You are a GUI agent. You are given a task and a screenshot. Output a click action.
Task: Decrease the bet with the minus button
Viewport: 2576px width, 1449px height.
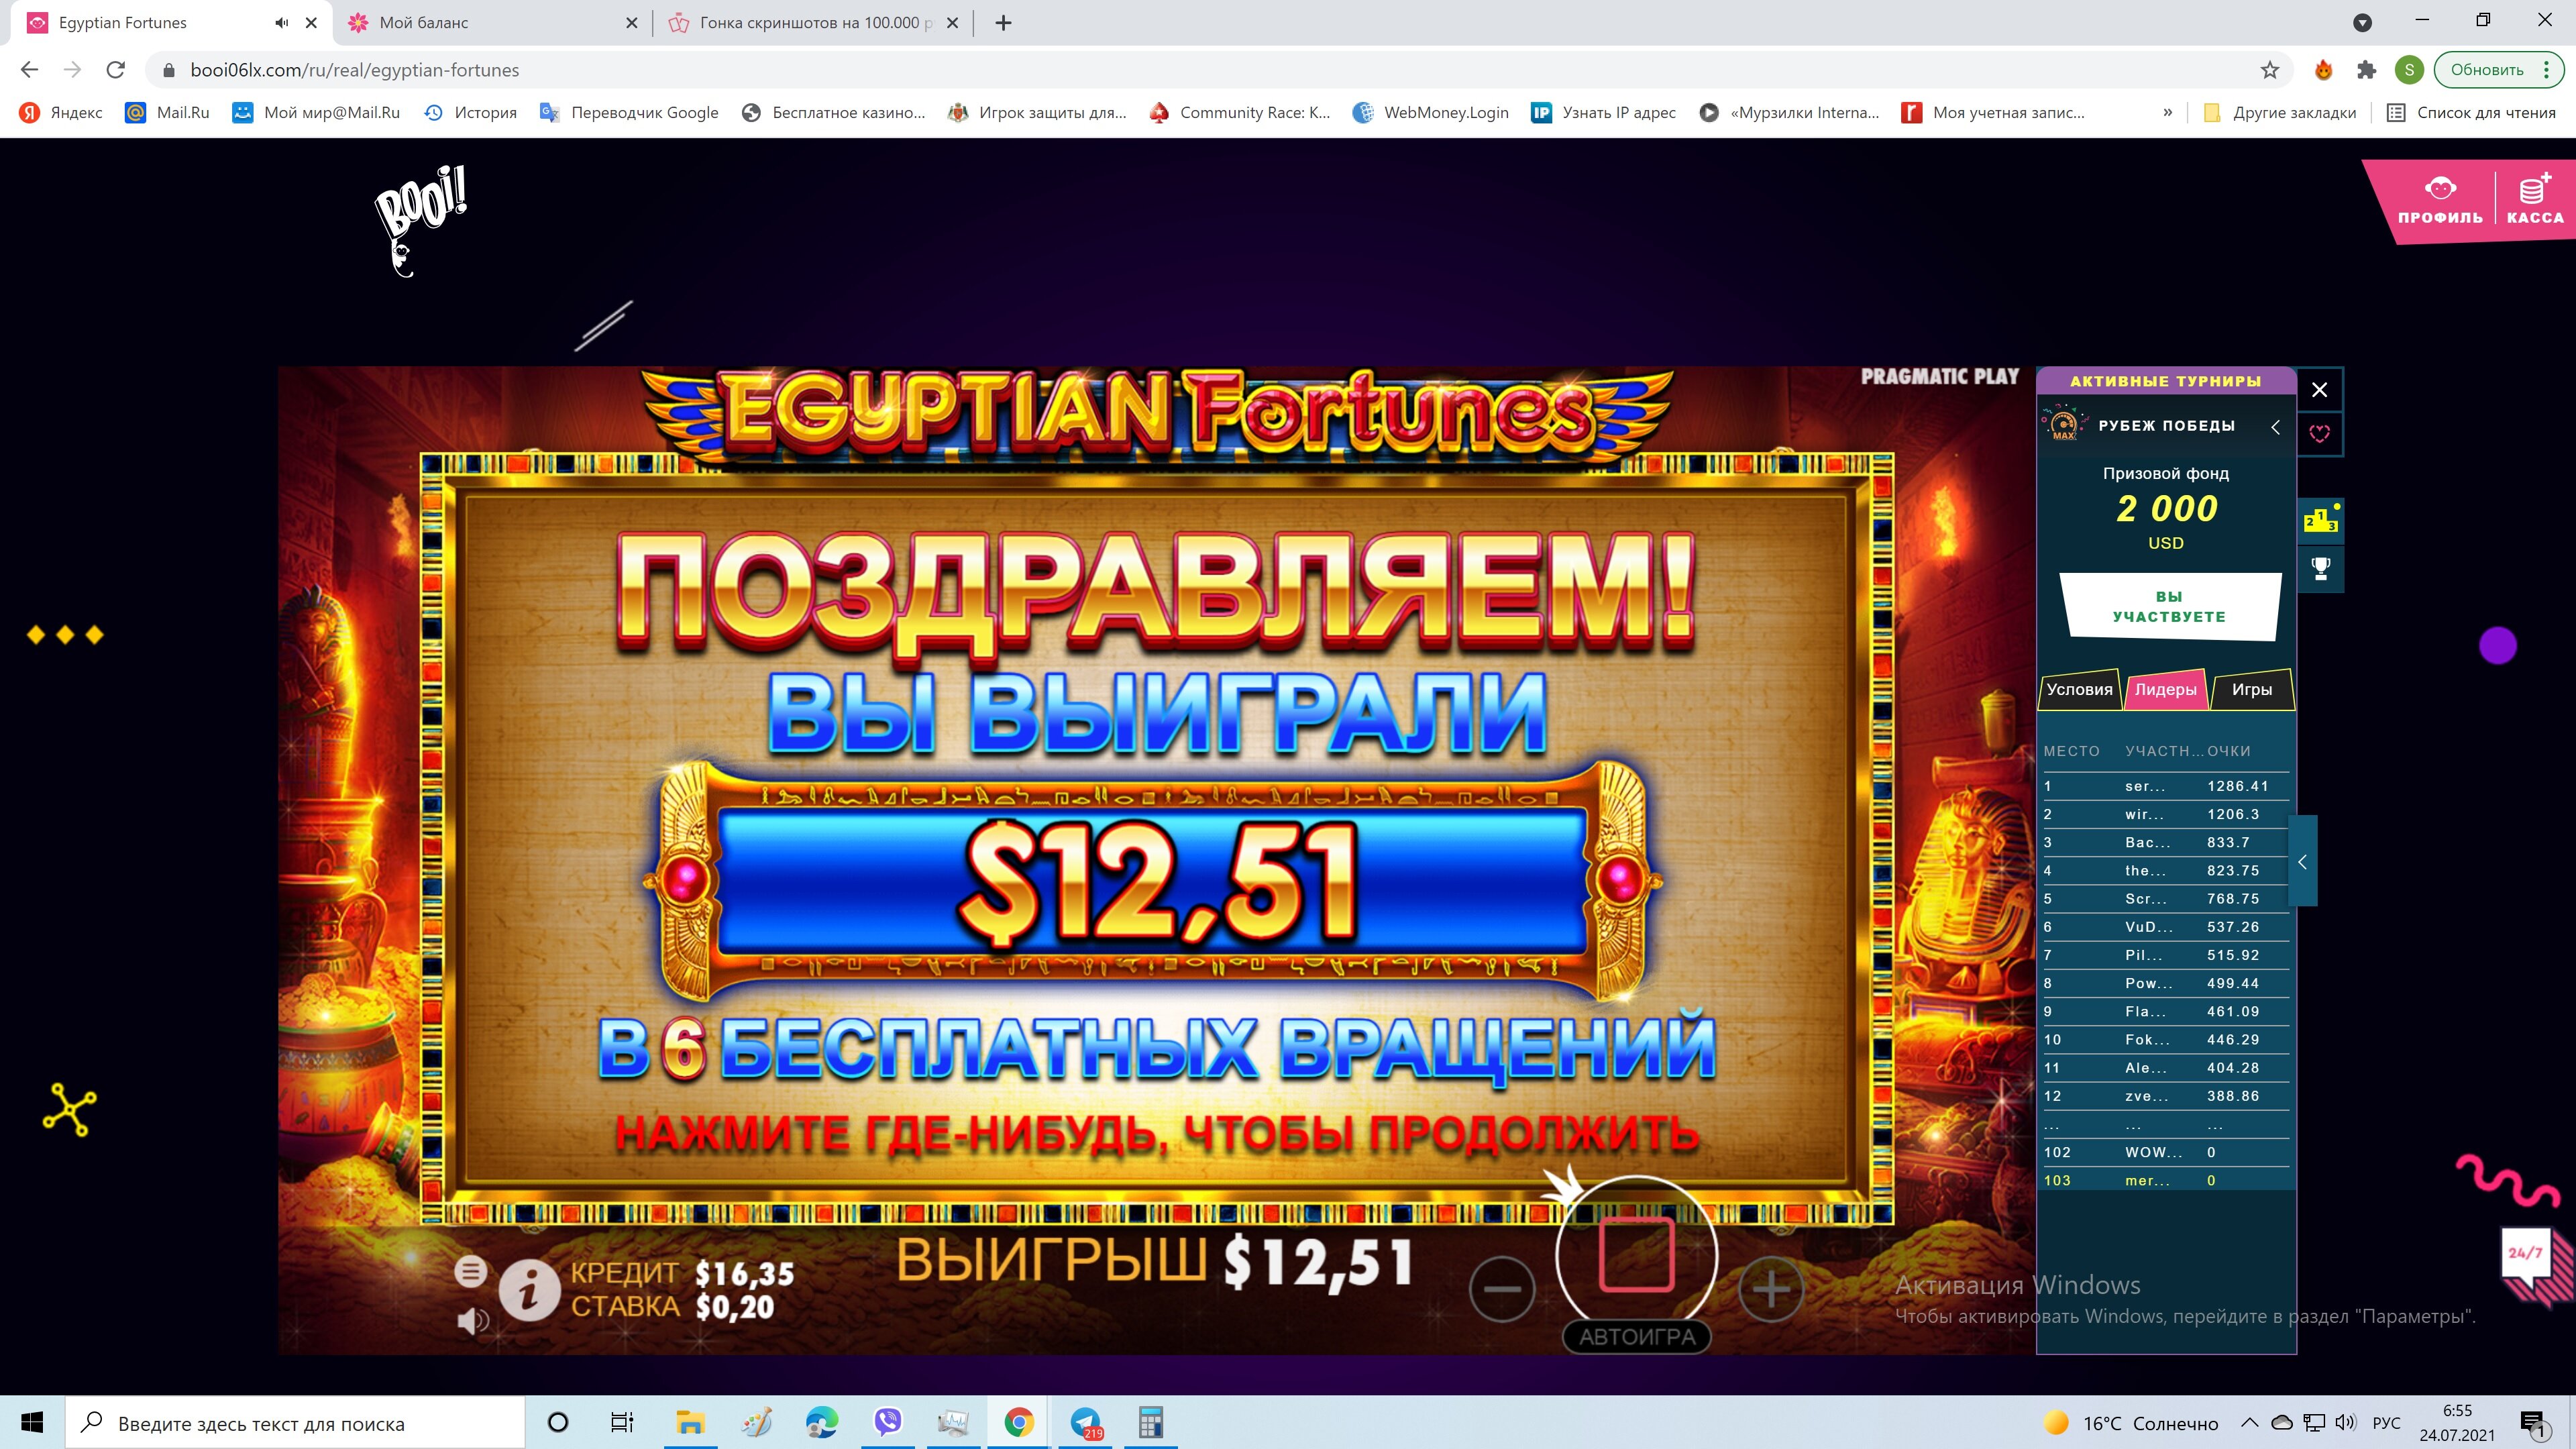coord(1502,1289)
